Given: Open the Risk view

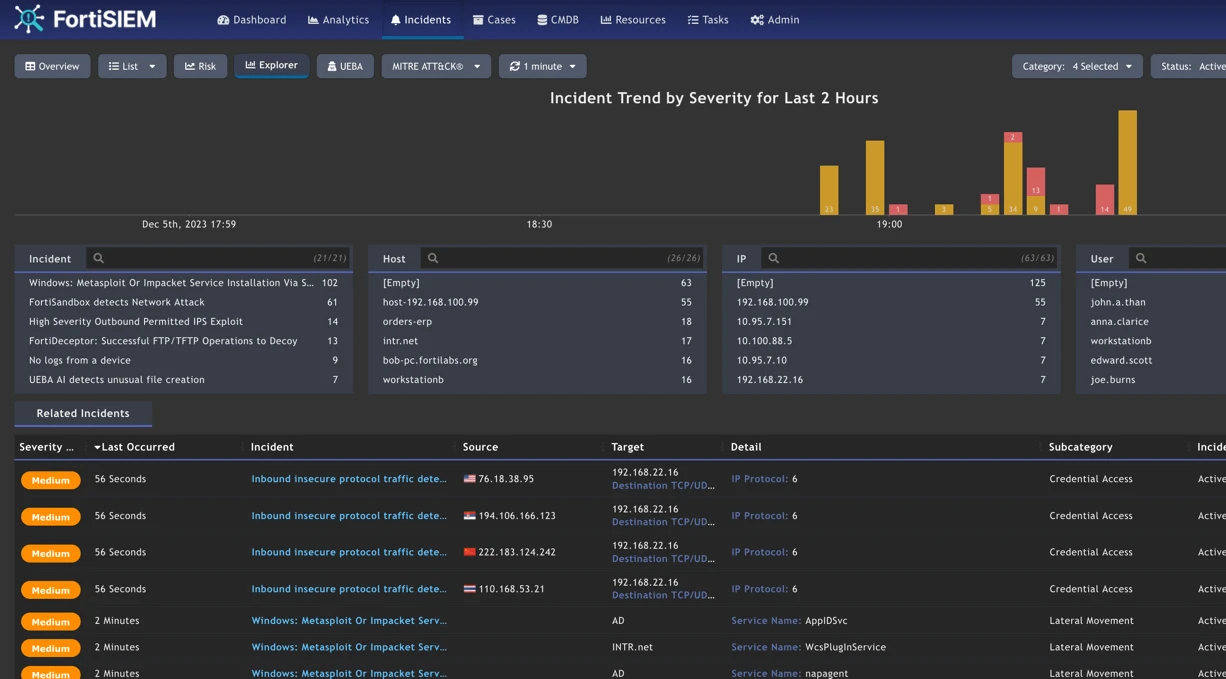Looking at the screenshot, I should 200,66.
